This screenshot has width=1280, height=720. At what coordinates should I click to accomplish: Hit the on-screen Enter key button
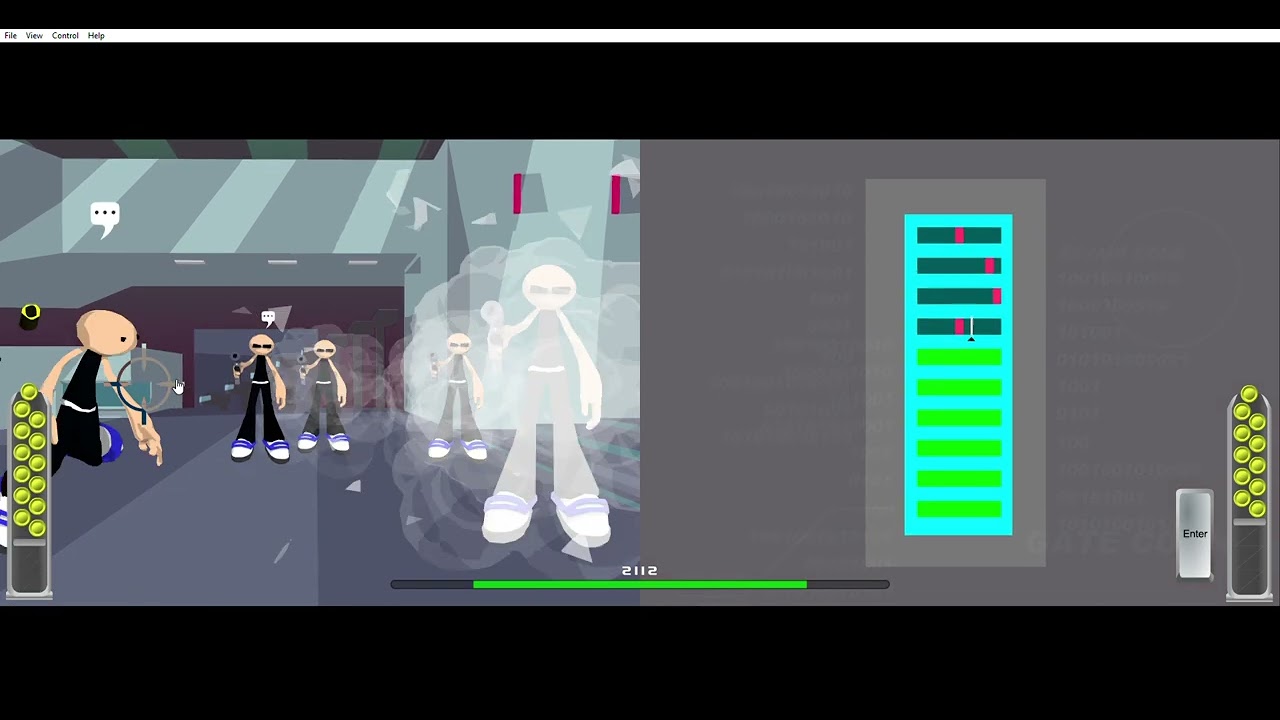click(x=1194, y=534)
